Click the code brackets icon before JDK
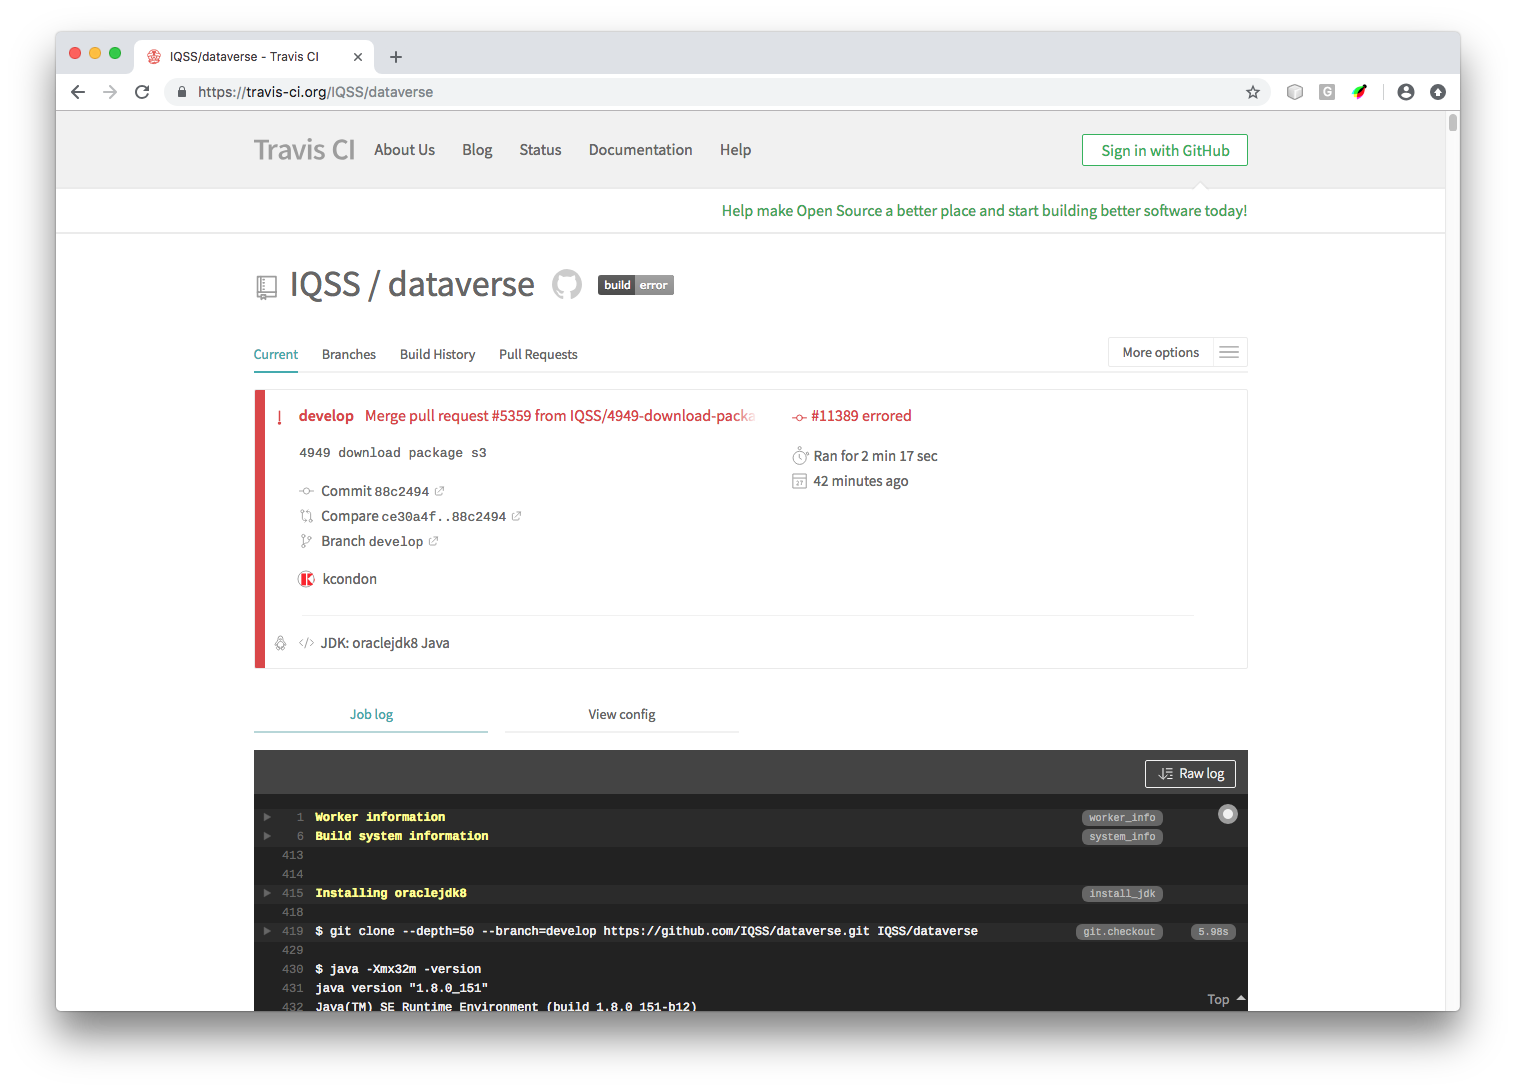 [306, 643]
